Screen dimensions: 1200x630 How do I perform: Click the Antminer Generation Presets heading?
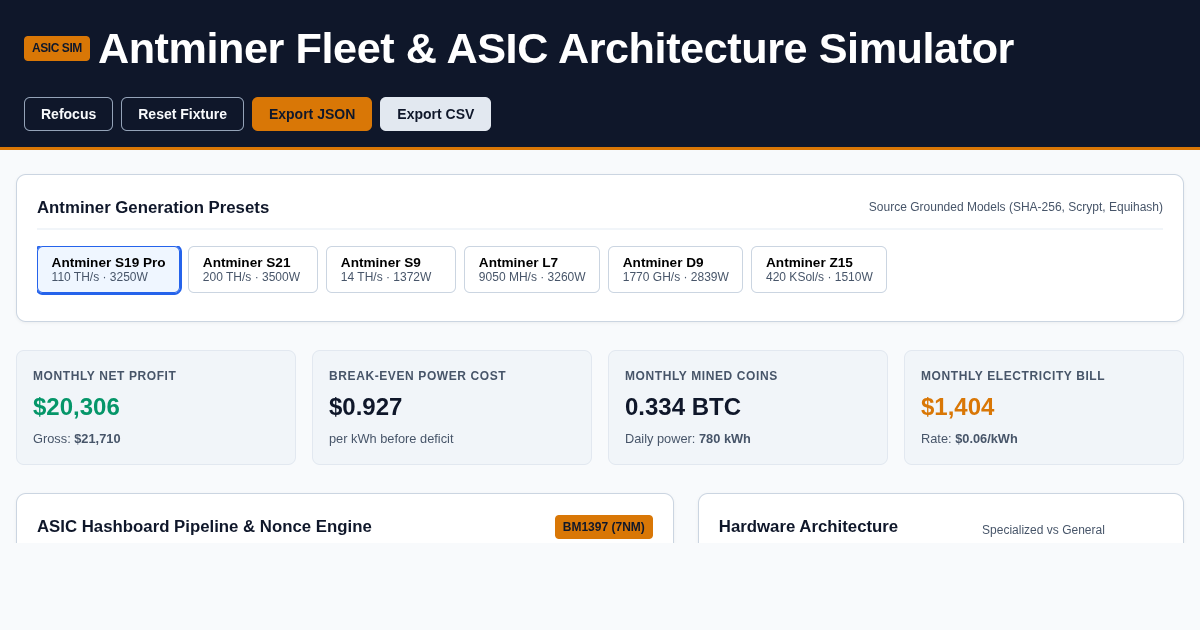(x=153, y=208)
